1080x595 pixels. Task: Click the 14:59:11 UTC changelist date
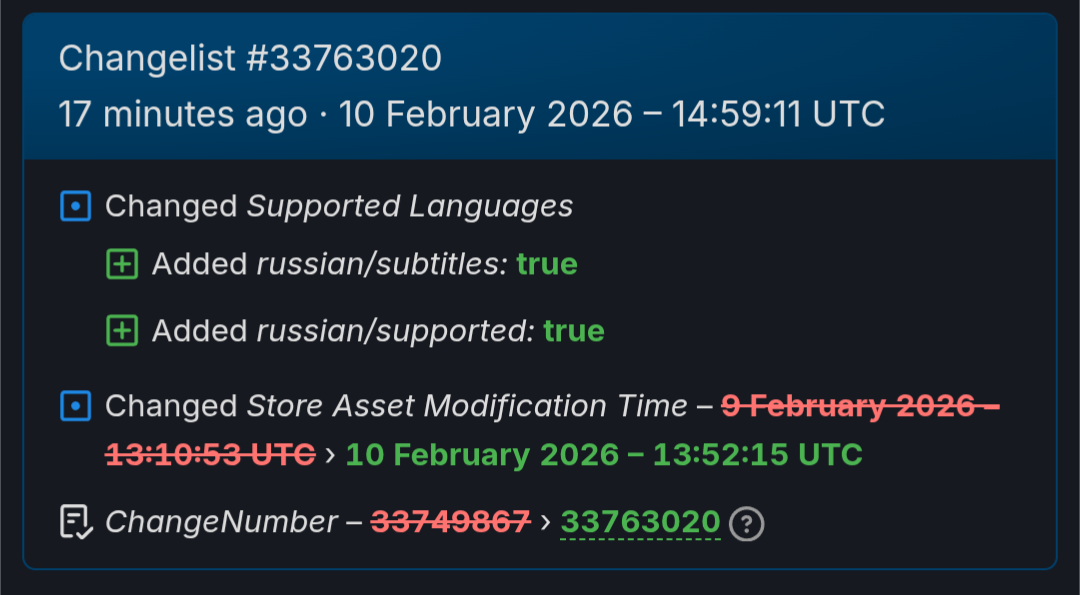(x=612, y=114)
